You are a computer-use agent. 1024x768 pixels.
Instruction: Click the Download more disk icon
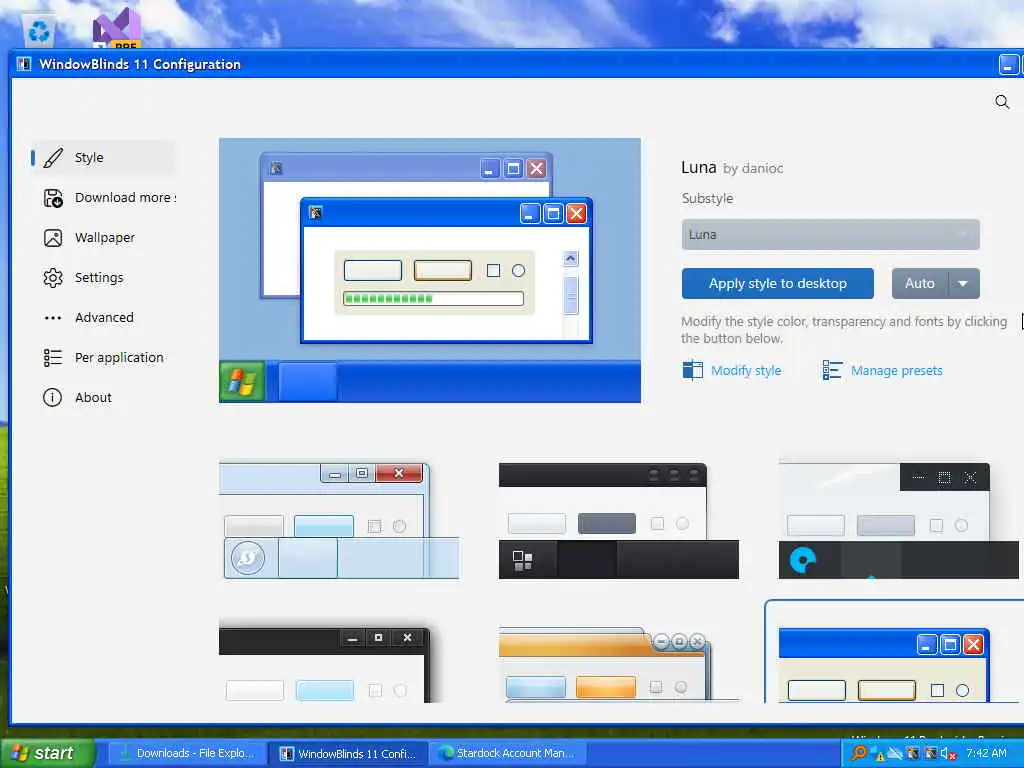pyautogui.click(x=53, y=198)
